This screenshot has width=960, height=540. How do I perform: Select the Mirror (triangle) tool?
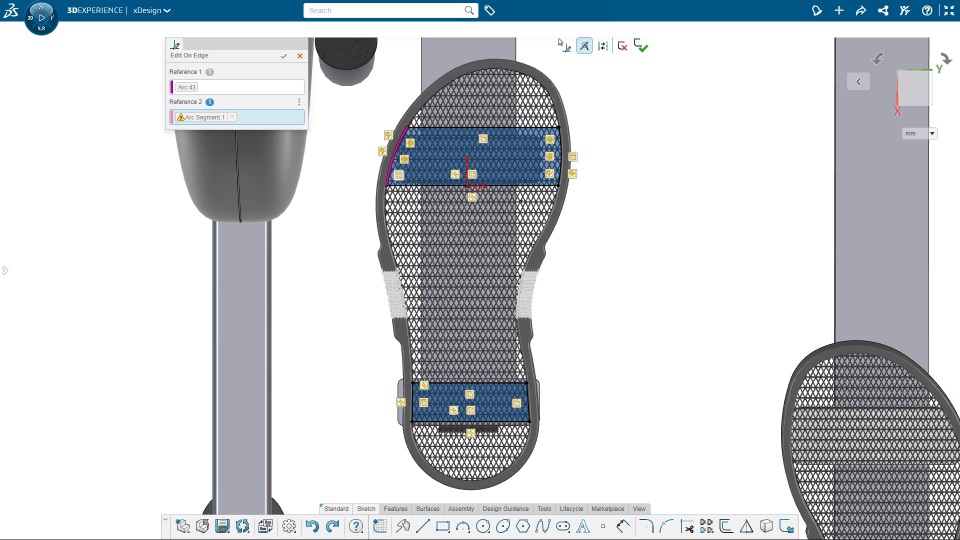(x=746, y=526)
